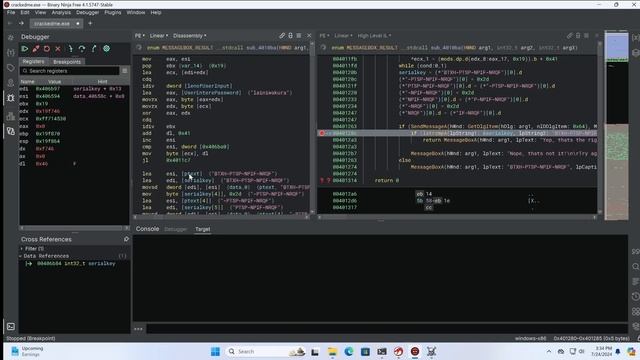Click the console command input field

coord(387,329)
